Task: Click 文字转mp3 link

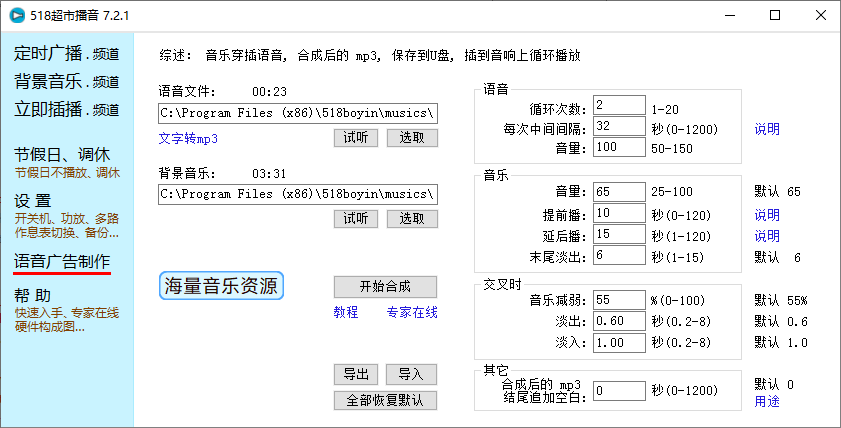Action: (188, 138)
